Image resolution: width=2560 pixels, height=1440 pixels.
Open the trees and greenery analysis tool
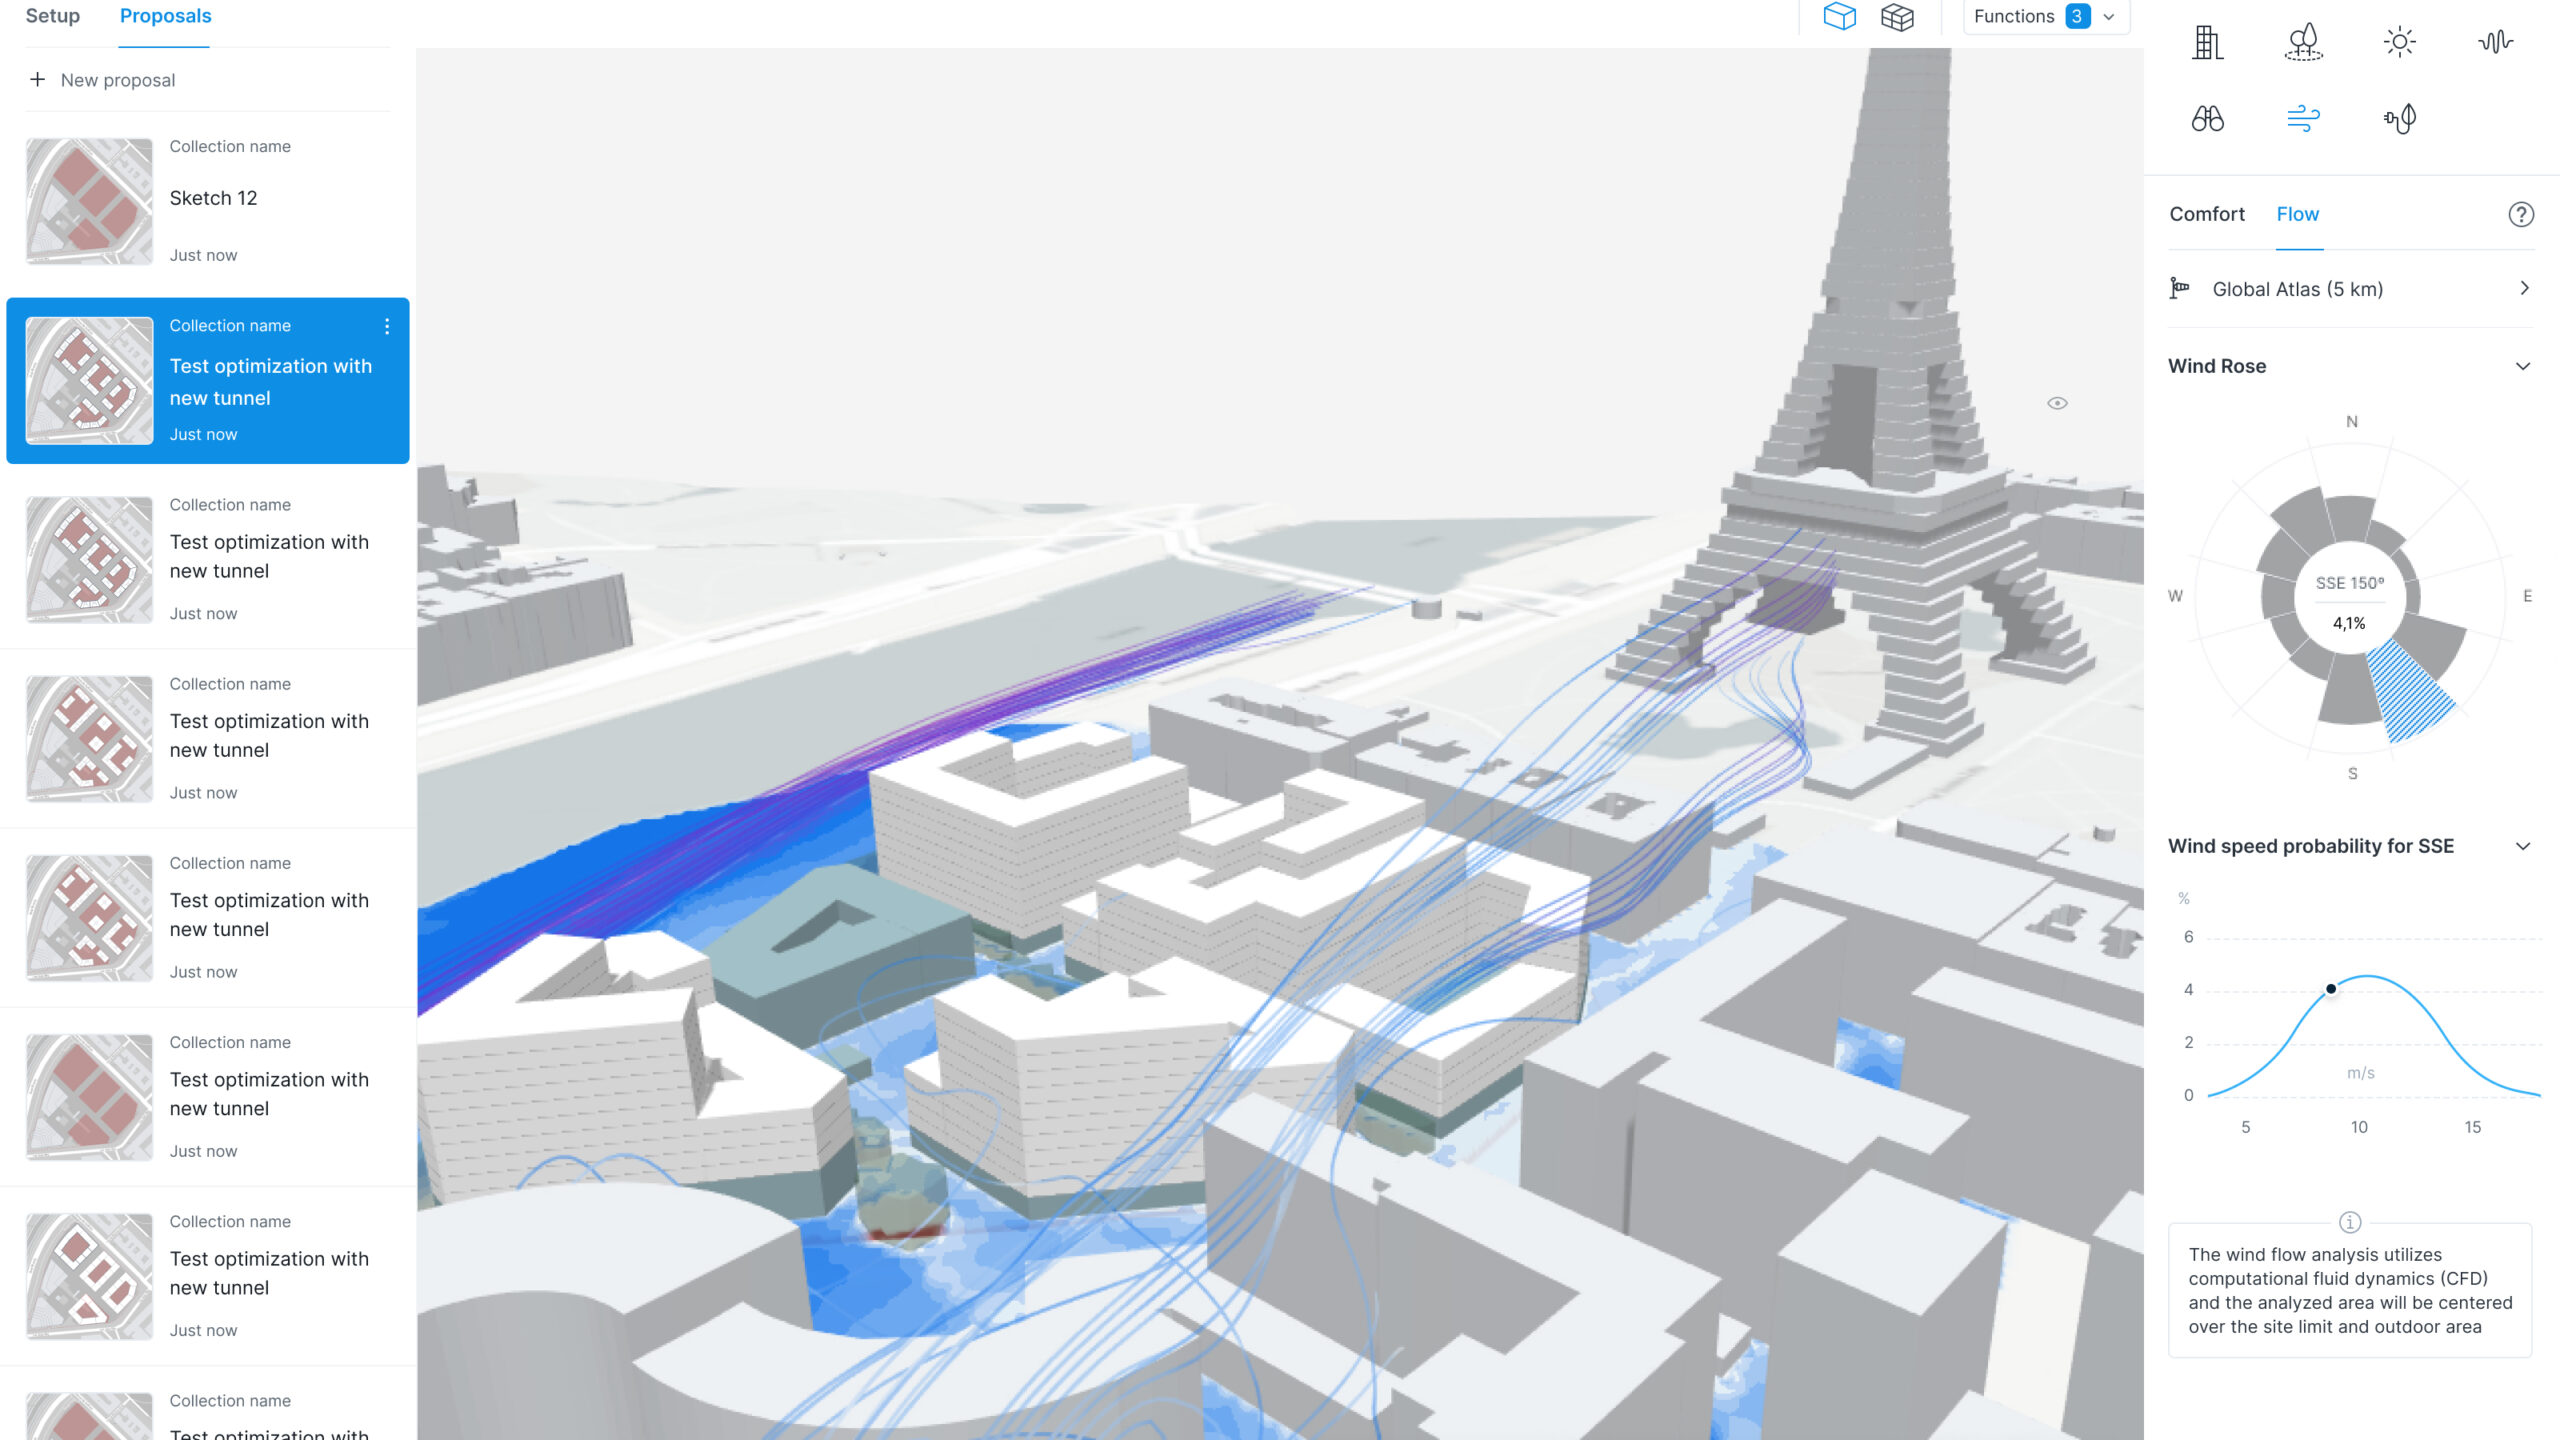pyautogui.click(x=2303, y=42)
